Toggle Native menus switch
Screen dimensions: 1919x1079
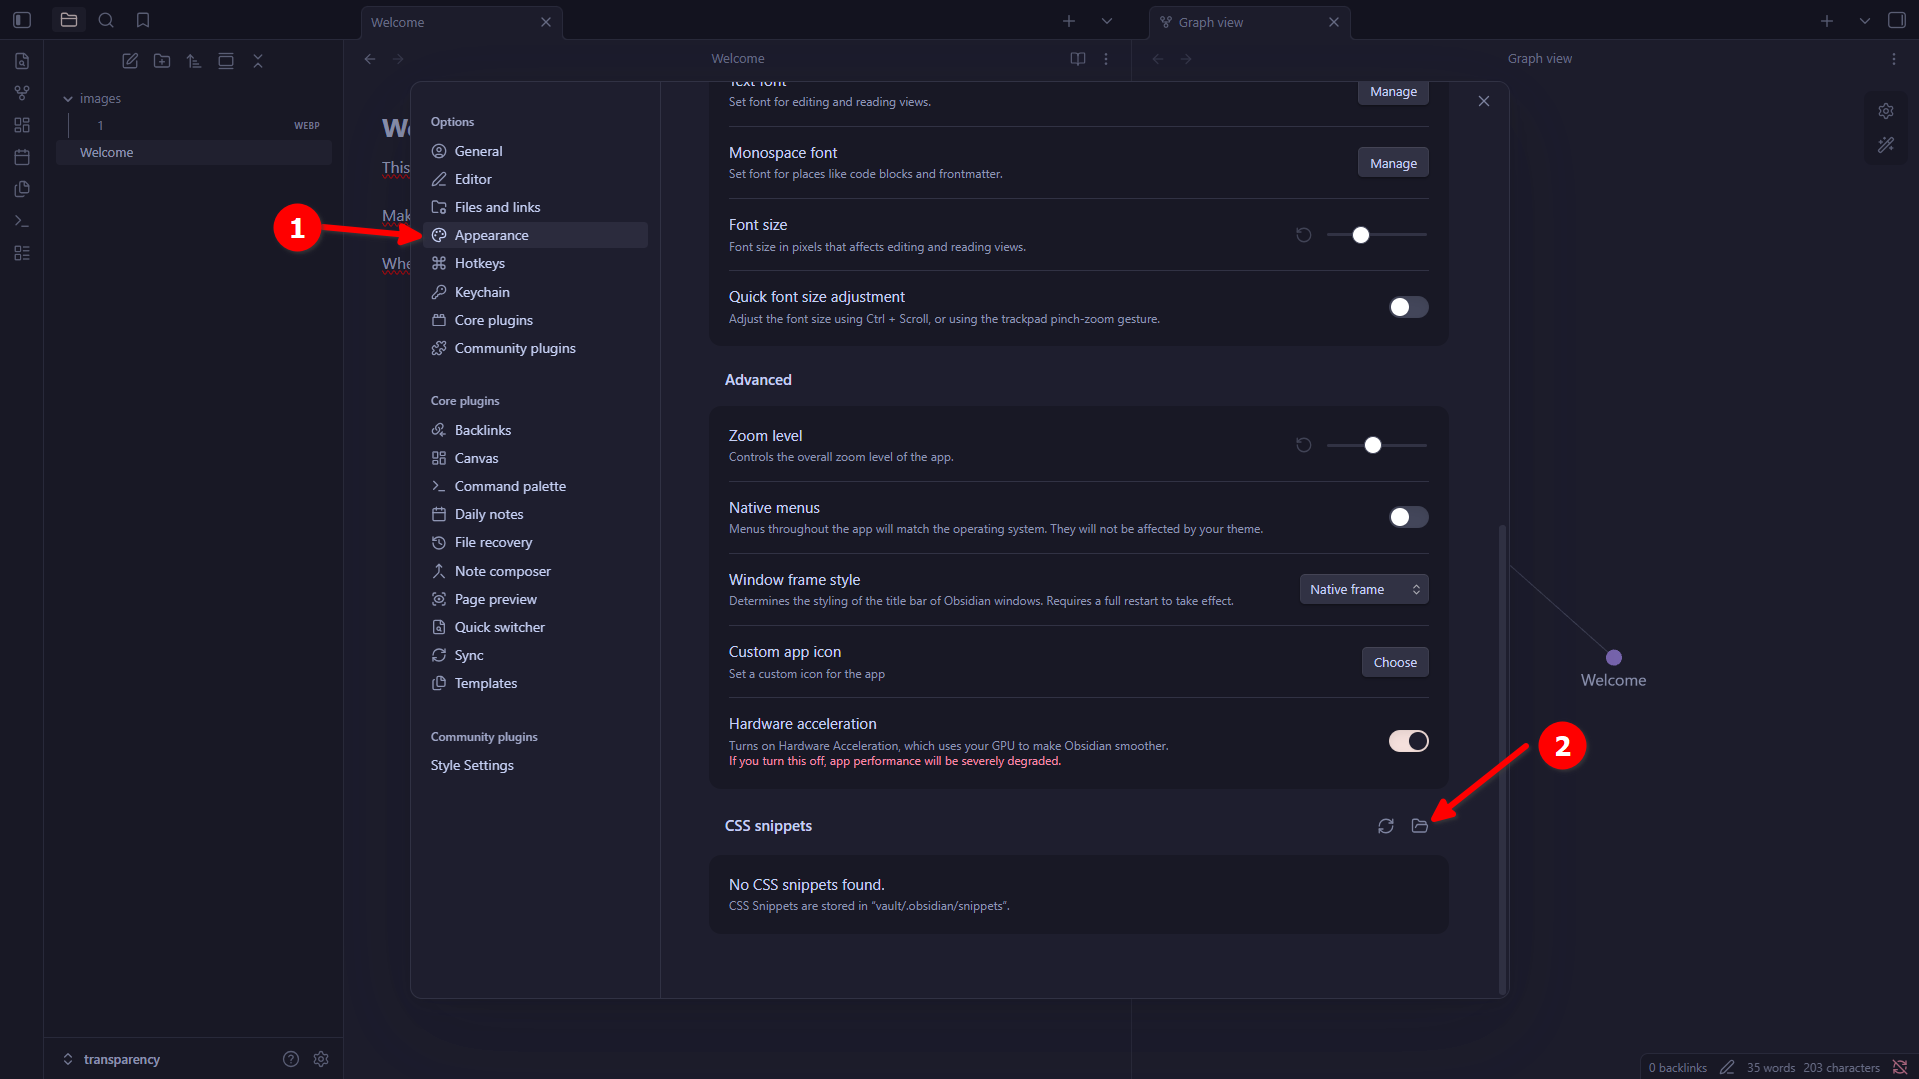(x=1408, y=517)
